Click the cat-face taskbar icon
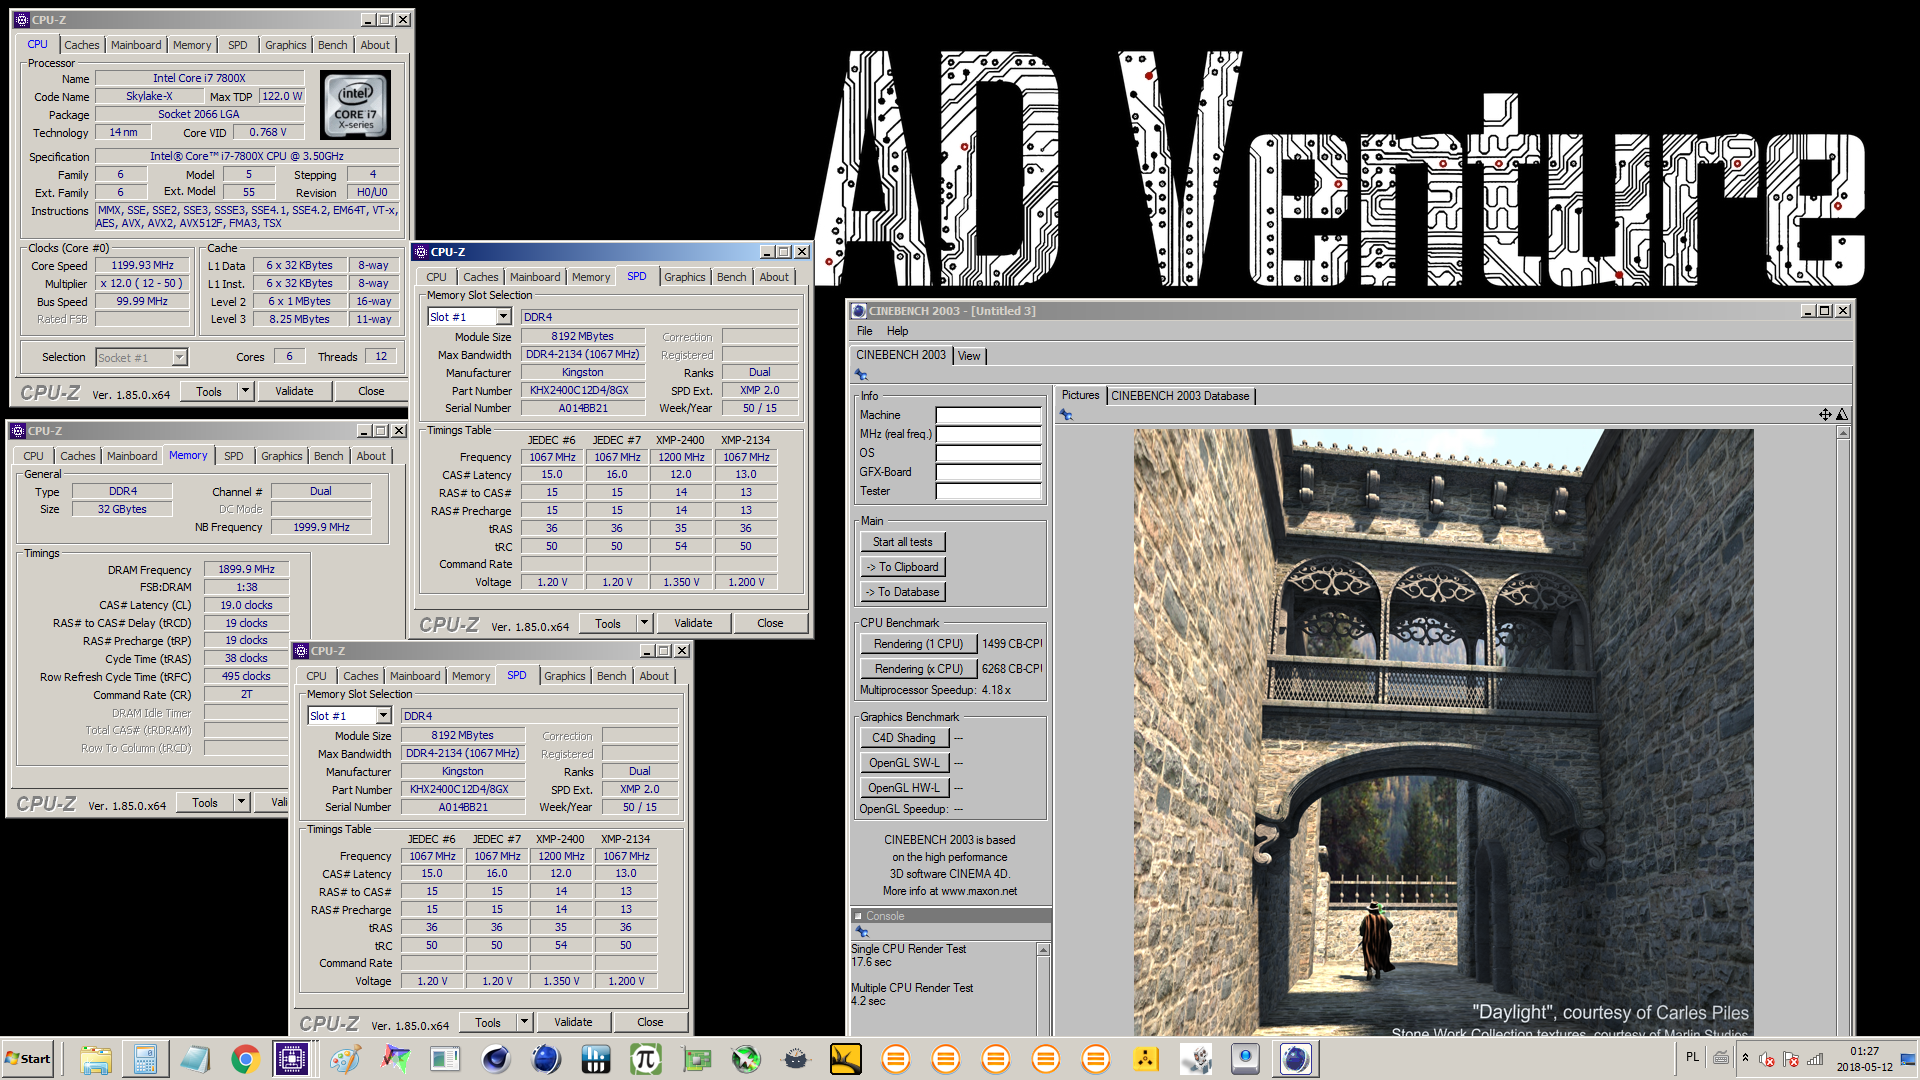 click(795, 1059)
